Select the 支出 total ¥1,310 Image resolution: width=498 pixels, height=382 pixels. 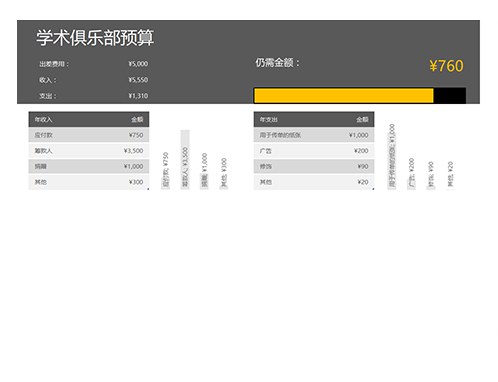point(138,96)
